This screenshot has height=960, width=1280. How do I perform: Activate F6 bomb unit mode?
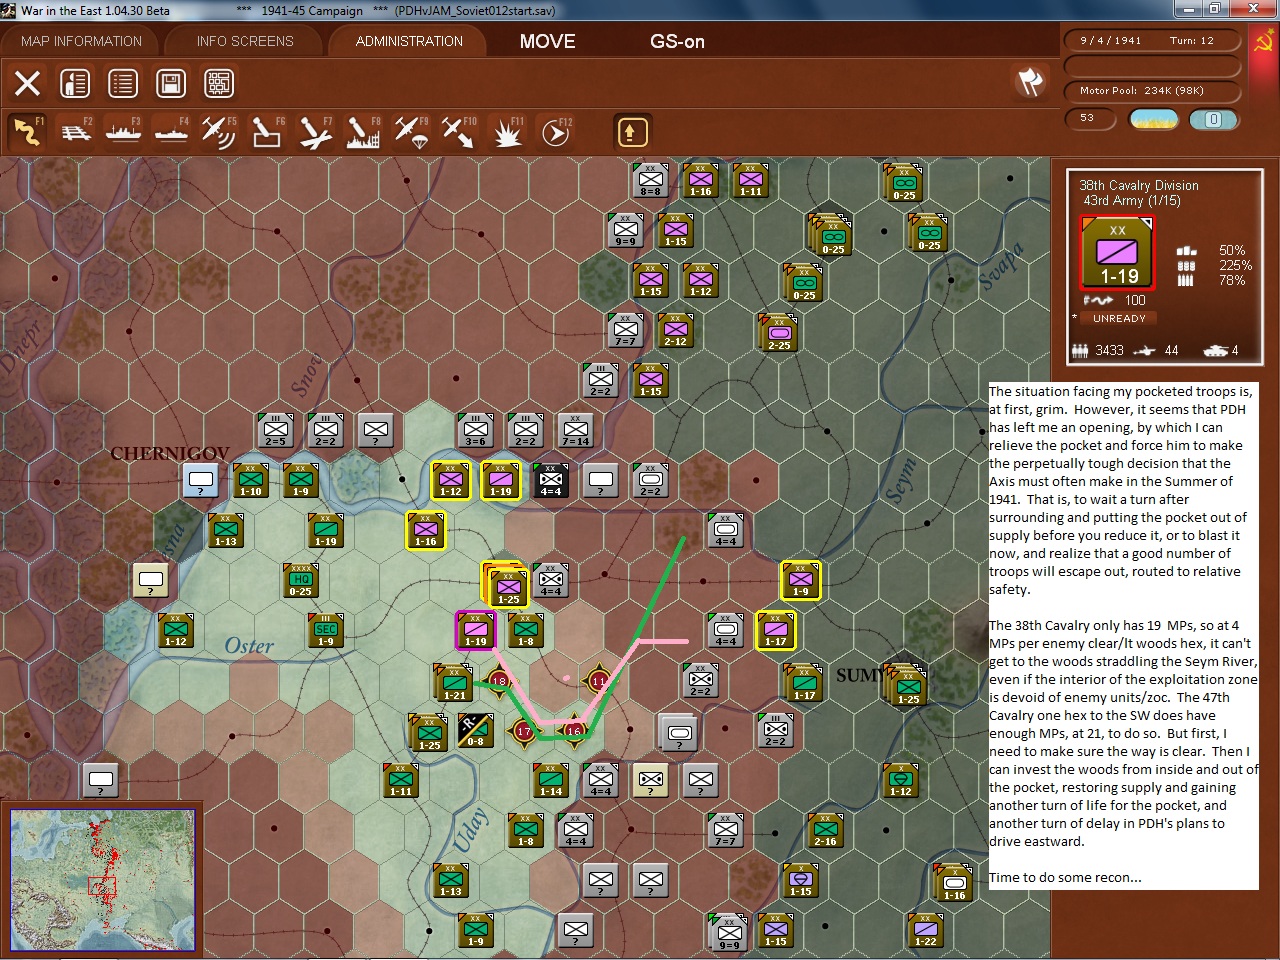click(268, 131)
